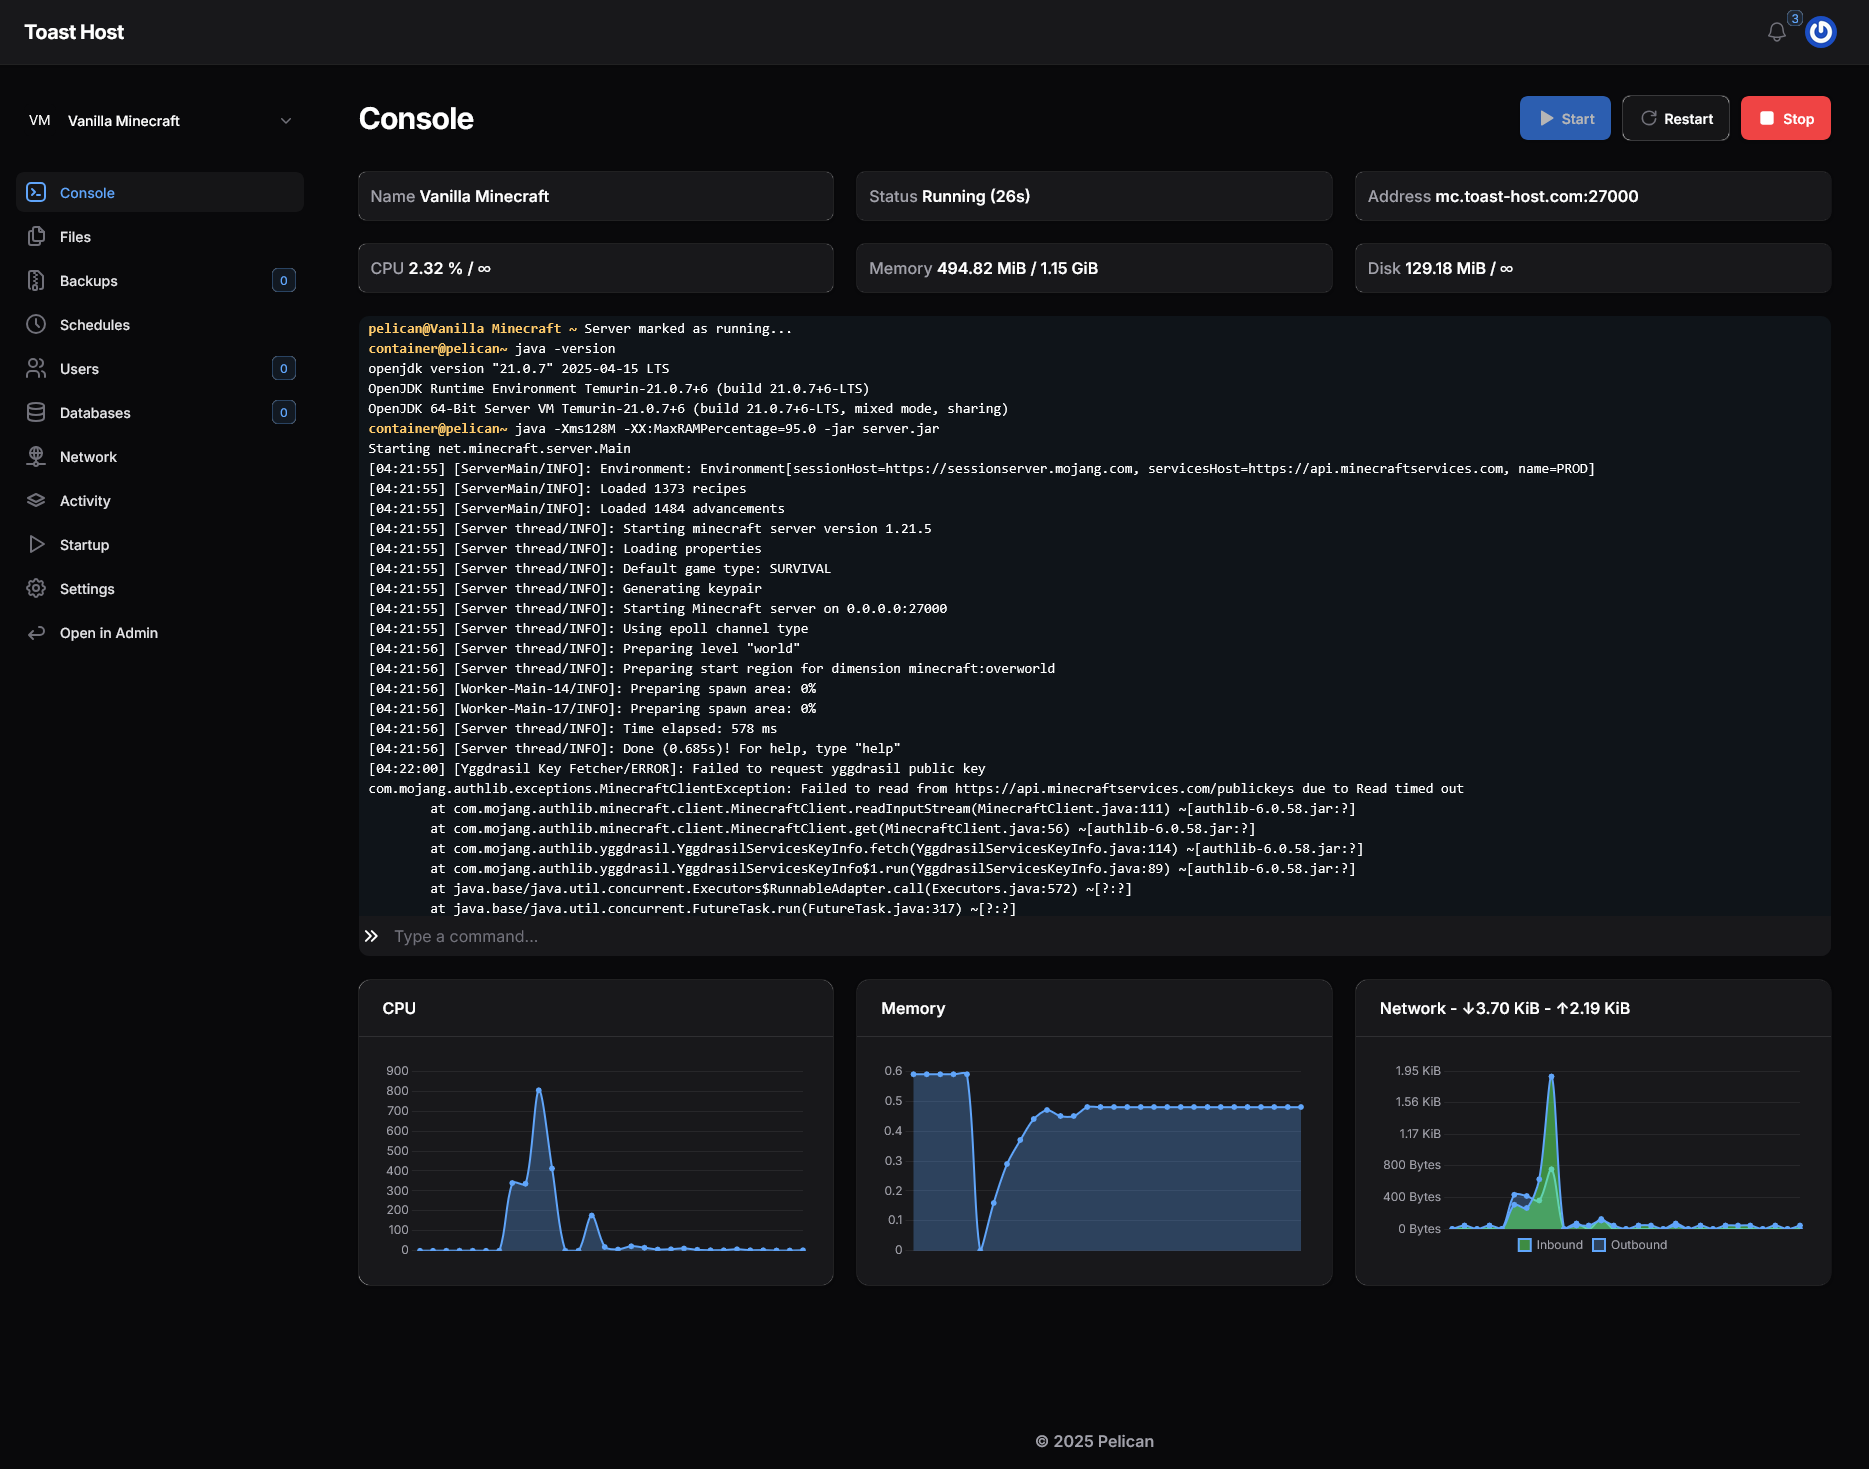The image size is (1869, 1469).
Task: Follow the Open in Admin link
Action: (108, 633)
